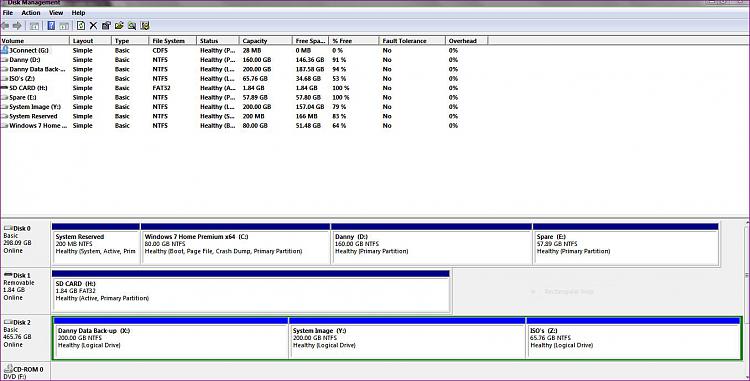Screen dimensions: 750x381
Task: Click the Delete (X) toolbar icon
Action: [x=93, y=26]
